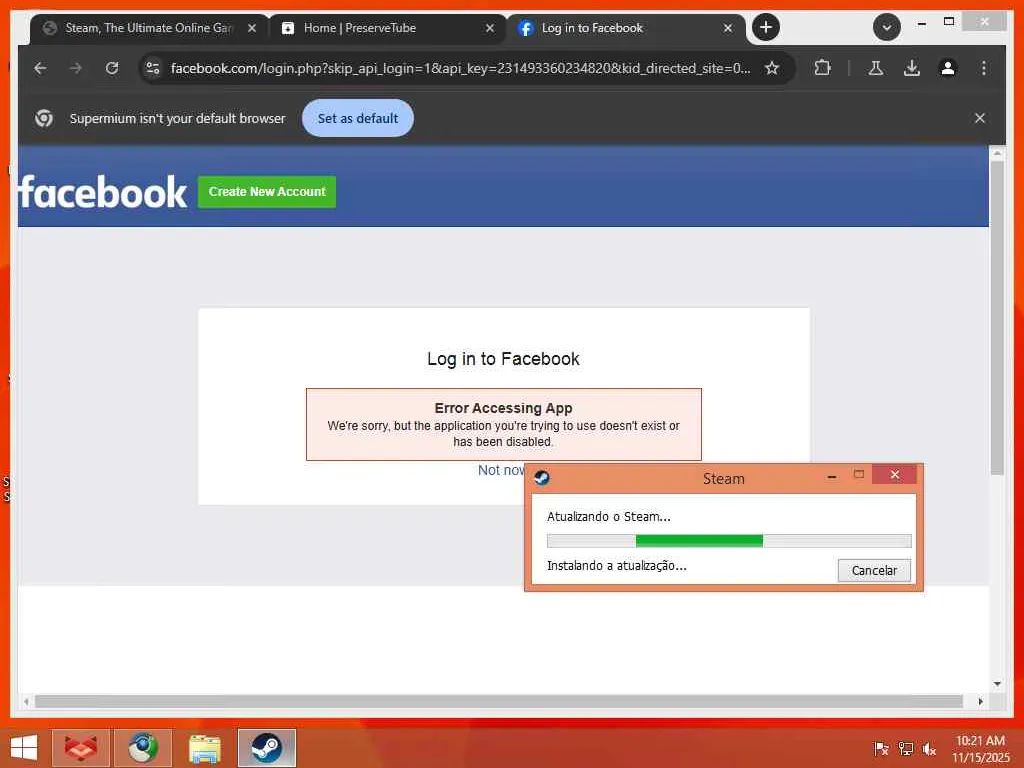Click the network tray icon
Viewport: 1024px width, 768px height.
(906, 749)
